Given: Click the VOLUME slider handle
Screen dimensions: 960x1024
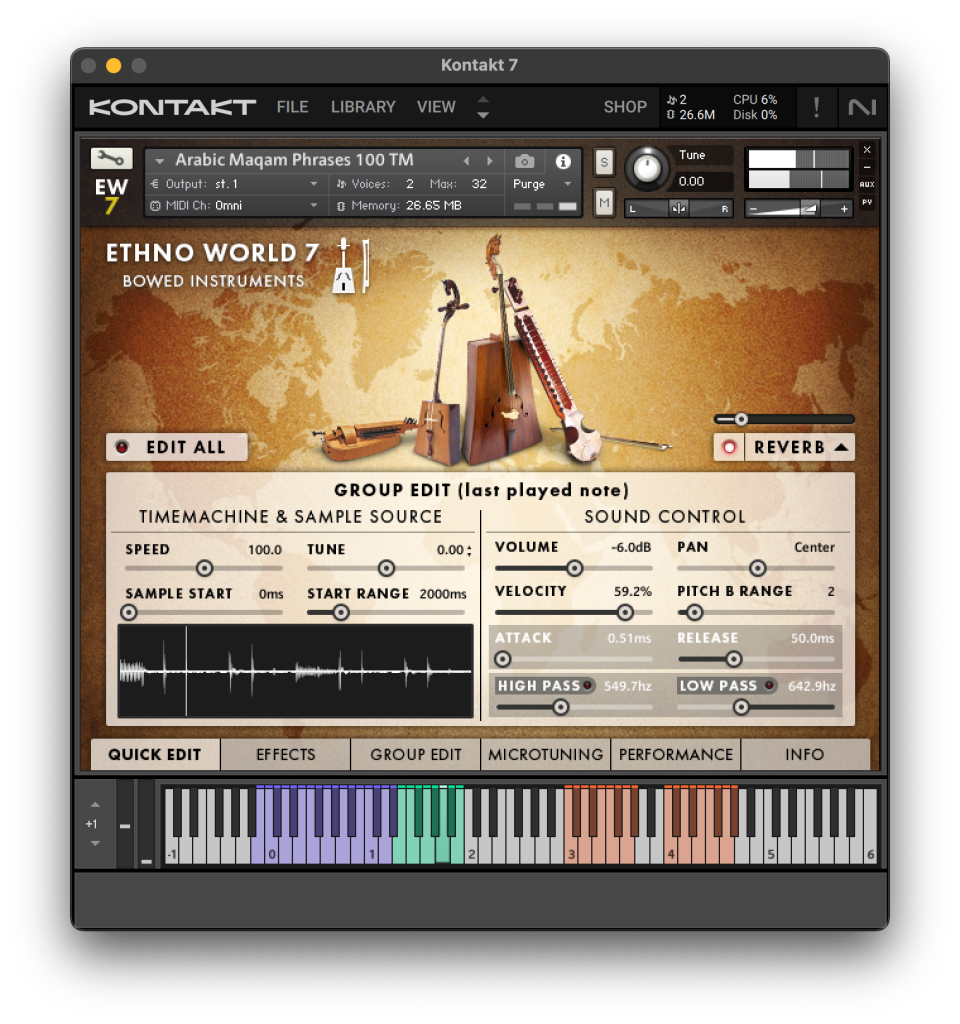Looking at the screenshot, I should (574, 568).
